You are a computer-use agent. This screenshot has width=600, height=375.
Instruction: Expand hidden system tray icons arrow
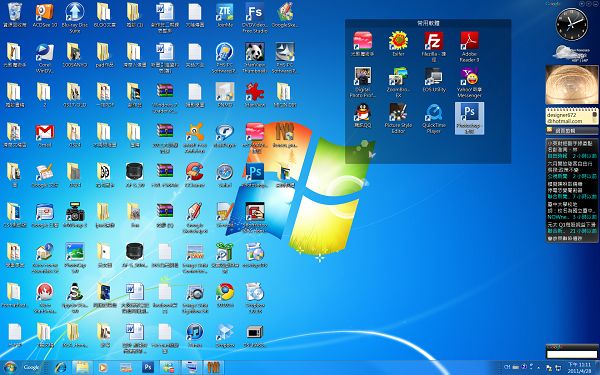click(x=539, y=367)
